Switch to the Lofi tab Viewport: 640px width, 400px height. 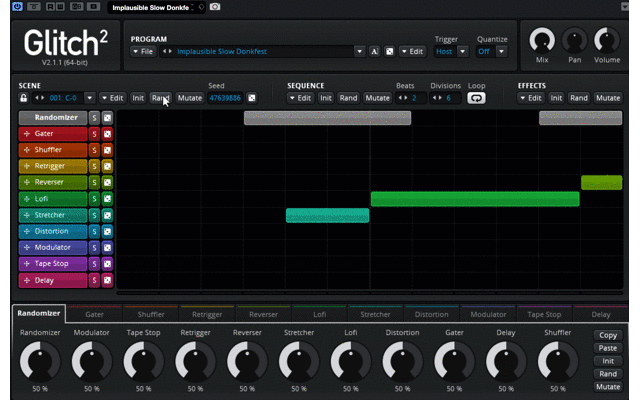pos(320,314)
